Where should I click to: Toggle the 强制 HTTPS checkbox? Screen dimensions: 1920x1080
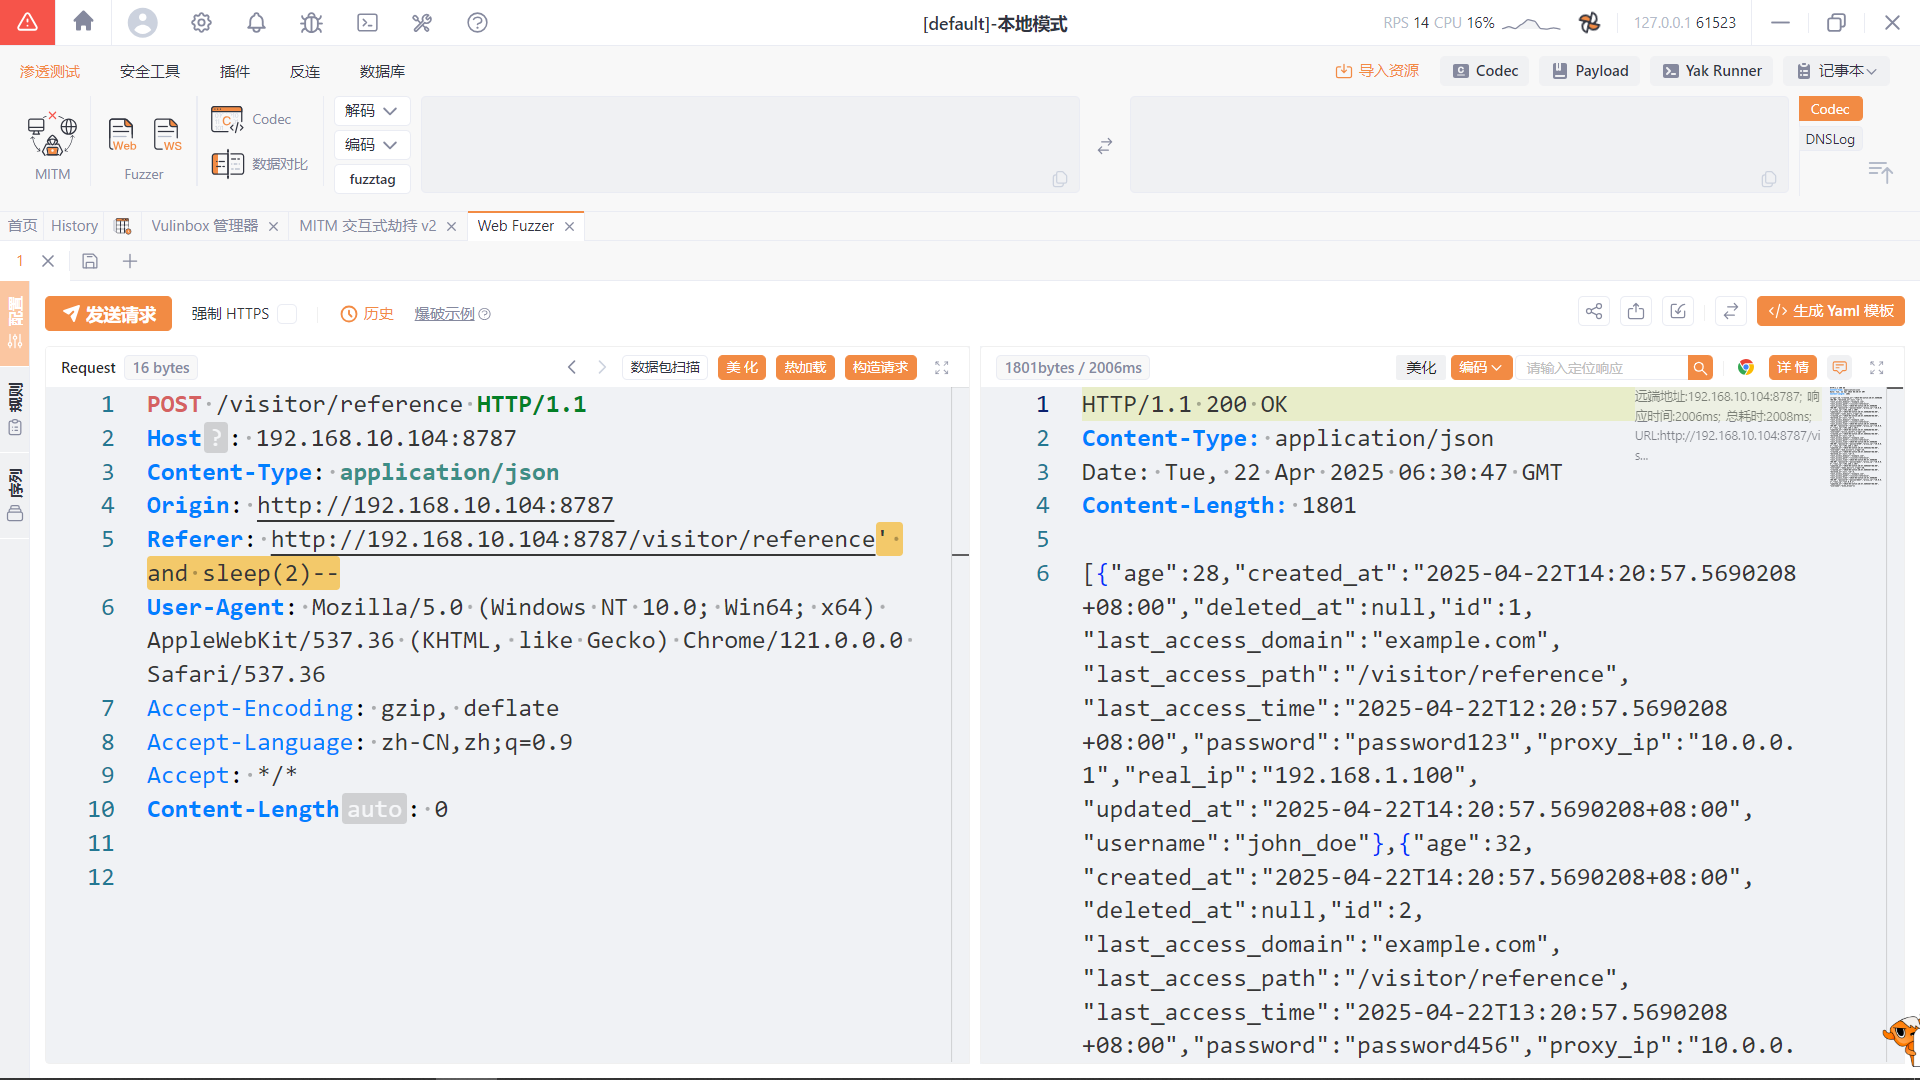coord(288,314)
